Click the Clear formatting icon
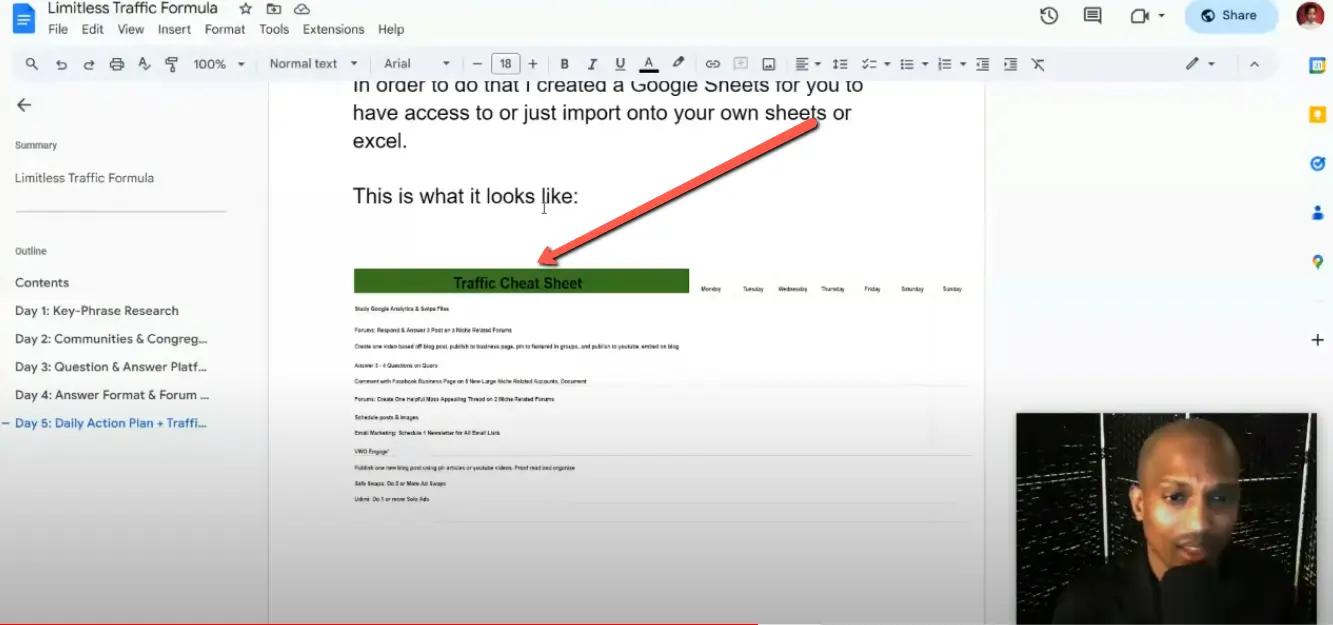 point(1038,64)
